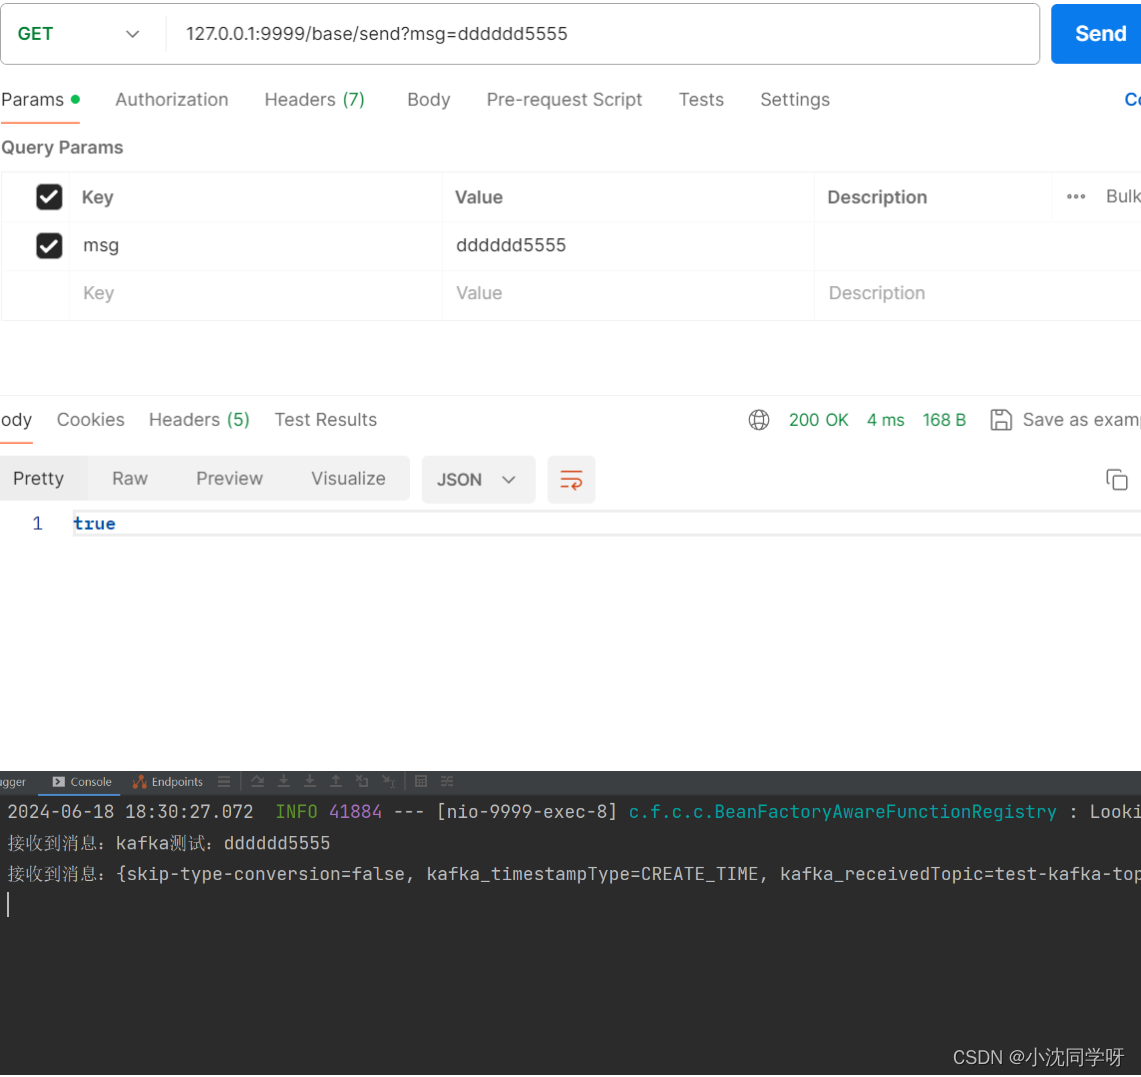Click the line-wrap icon beside JSON dropdown
1141x1077 pixels.
[571, 479]
